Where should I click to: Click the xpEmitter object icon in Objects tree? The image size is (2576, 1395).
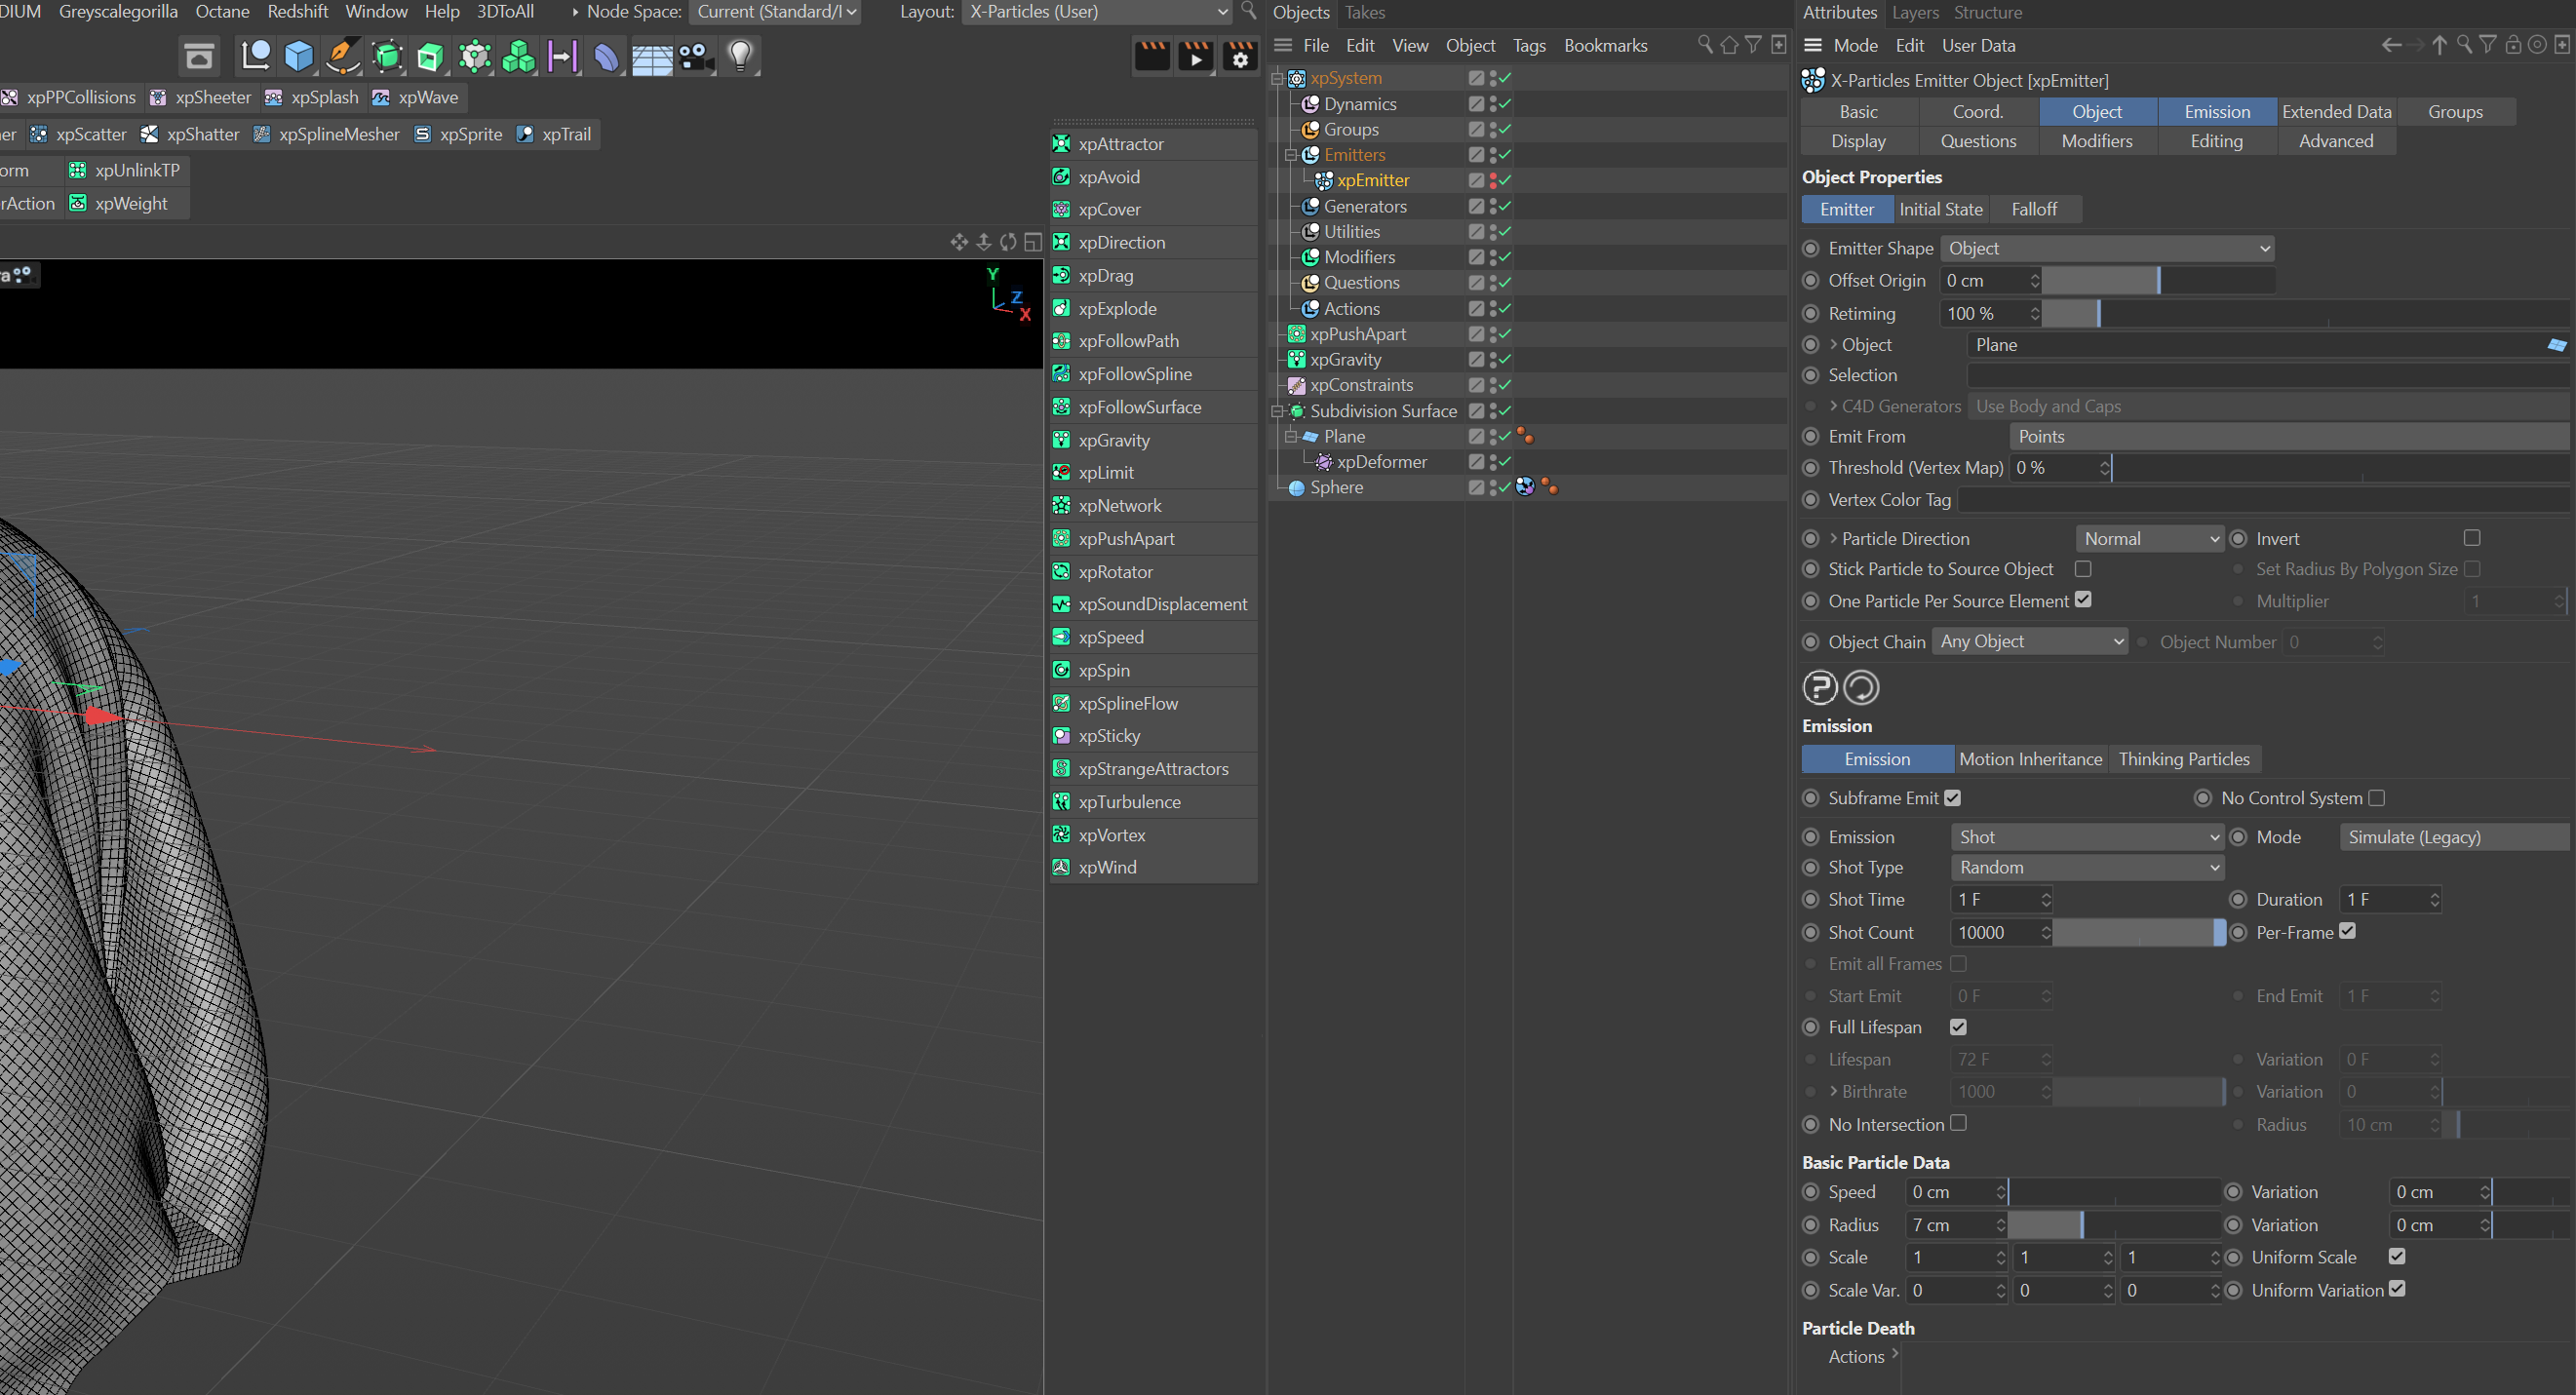[1323, 180]
